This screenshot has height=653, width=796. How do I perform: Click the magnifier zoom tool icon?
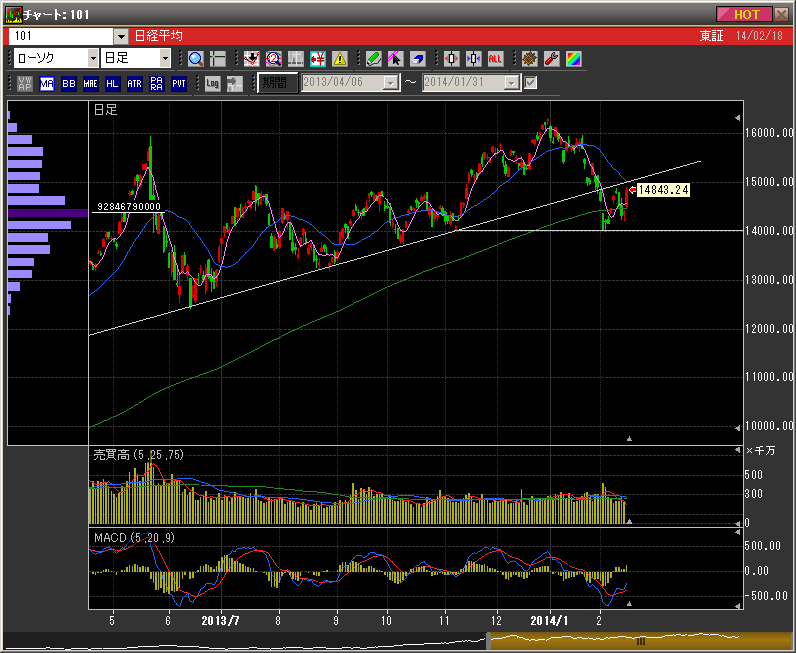(x=195, y=59)
